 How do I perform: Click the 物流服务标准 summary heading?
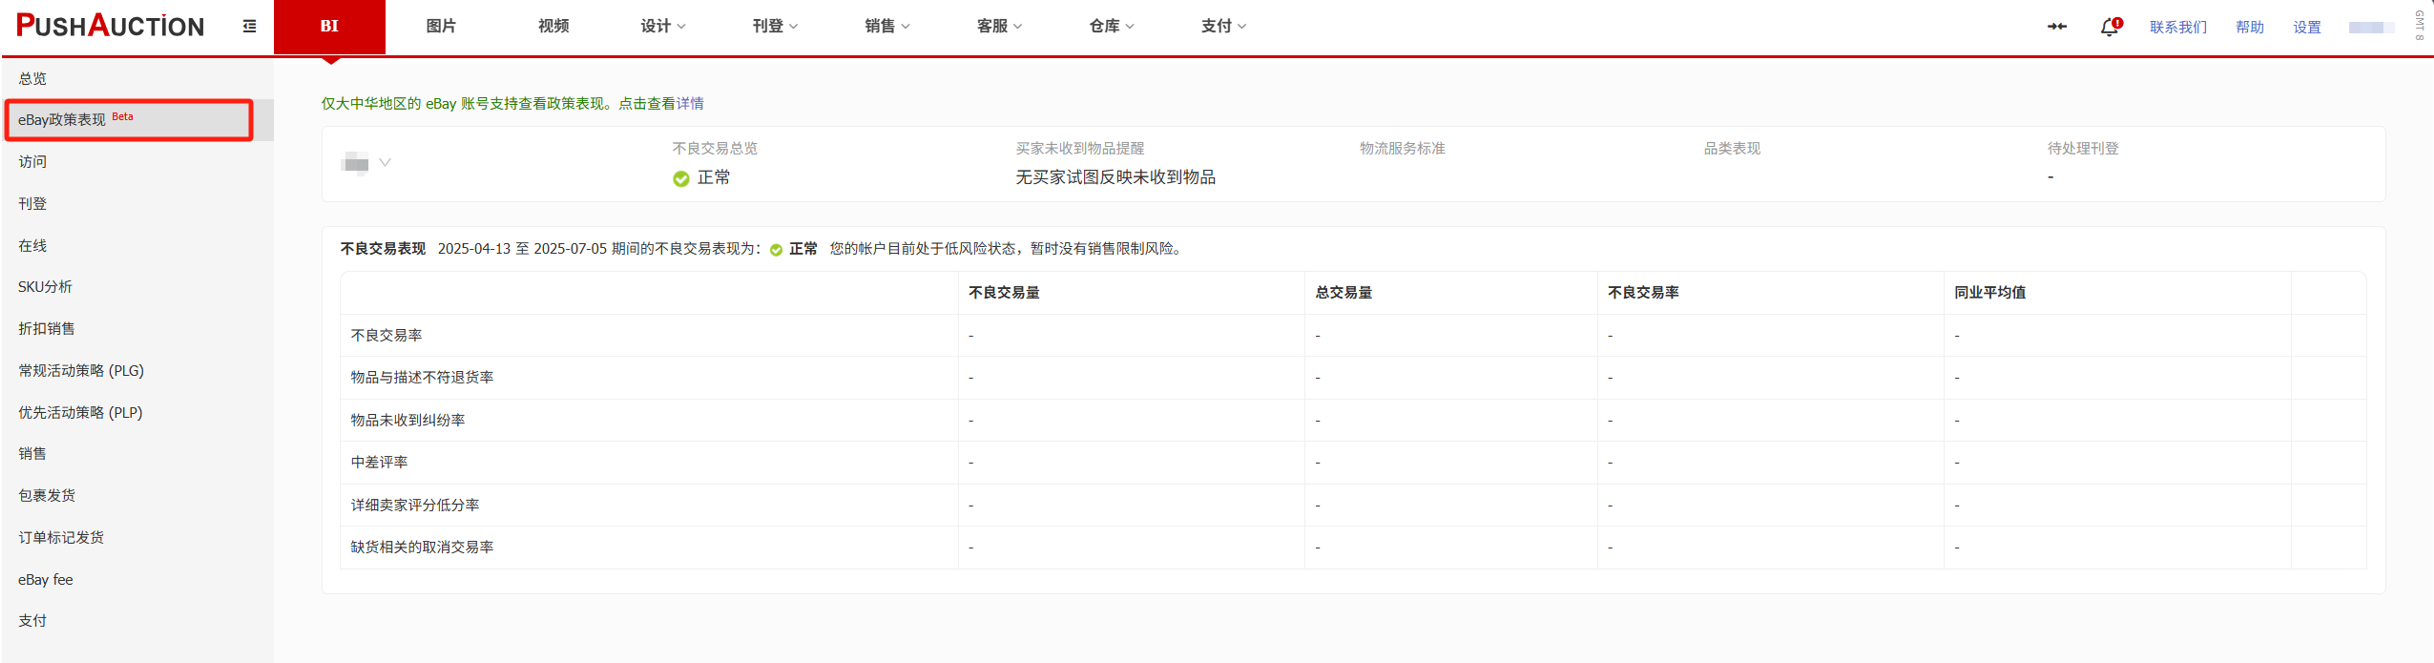[x=1402, y=148]
